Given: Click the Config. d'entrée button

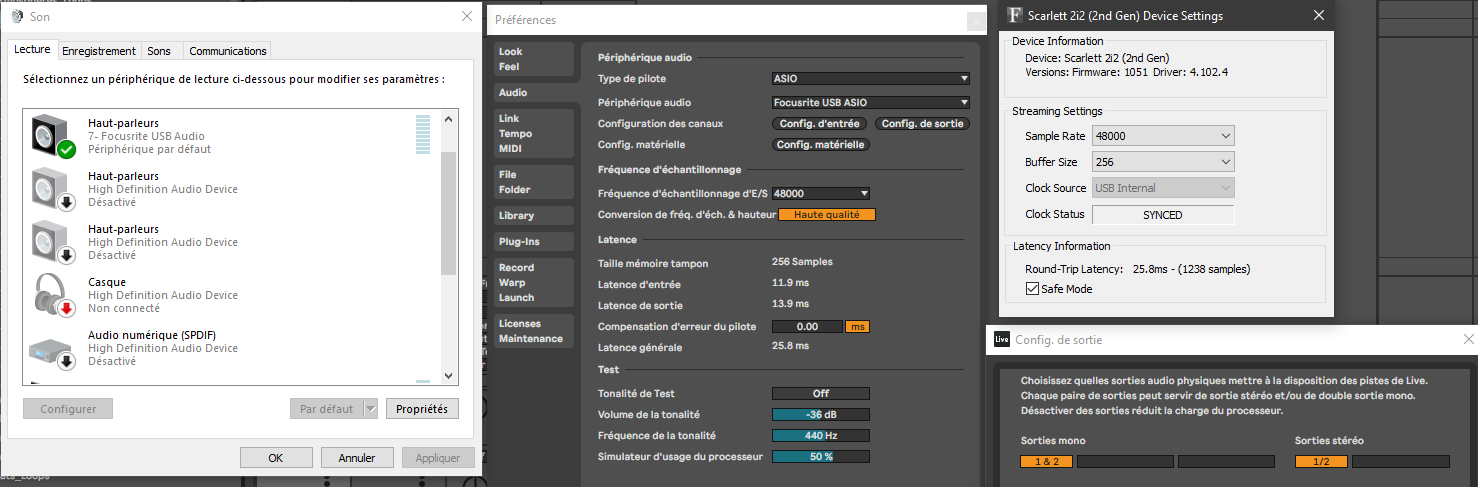Looking at the screenshot, I should click(x=819, y=124).
